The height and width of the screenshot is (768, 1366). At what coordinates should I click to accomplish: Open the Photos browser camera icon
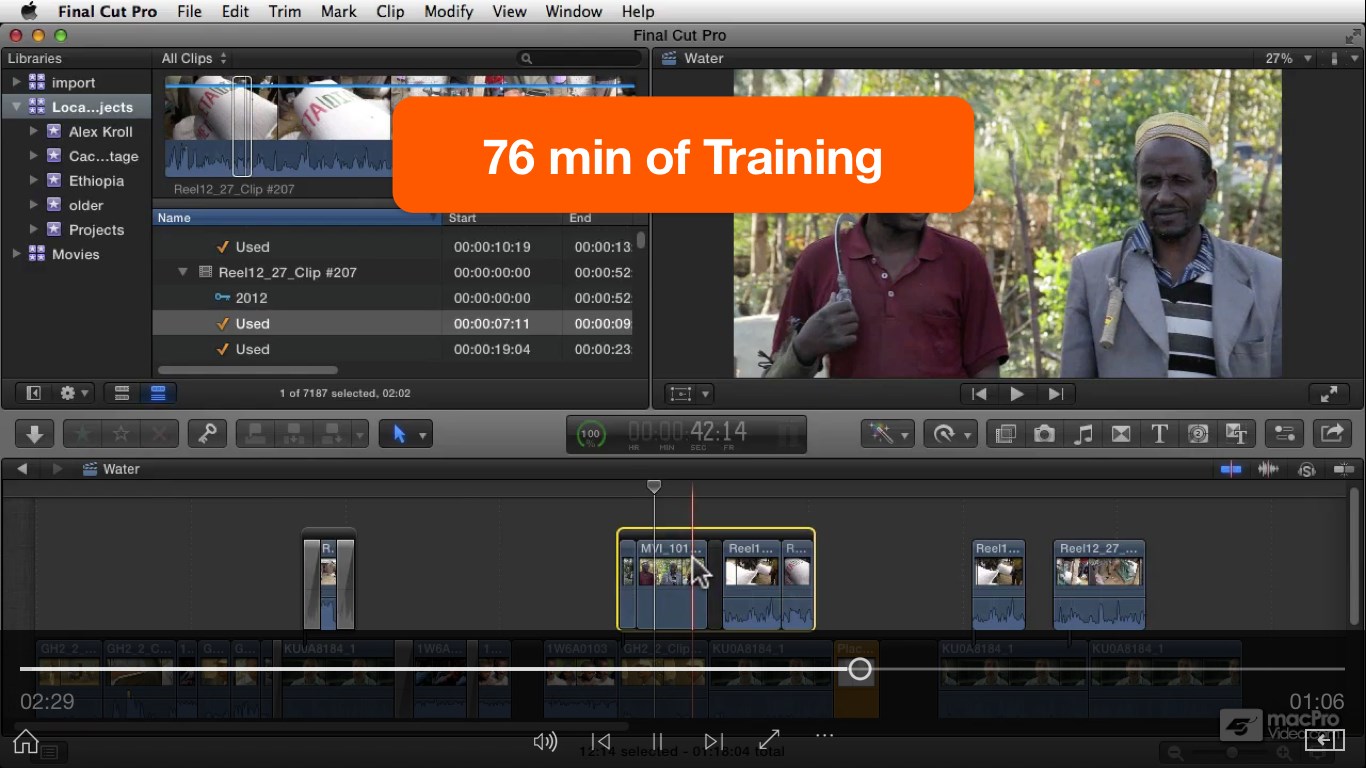pyautogui.click(x=1044, y=434)
